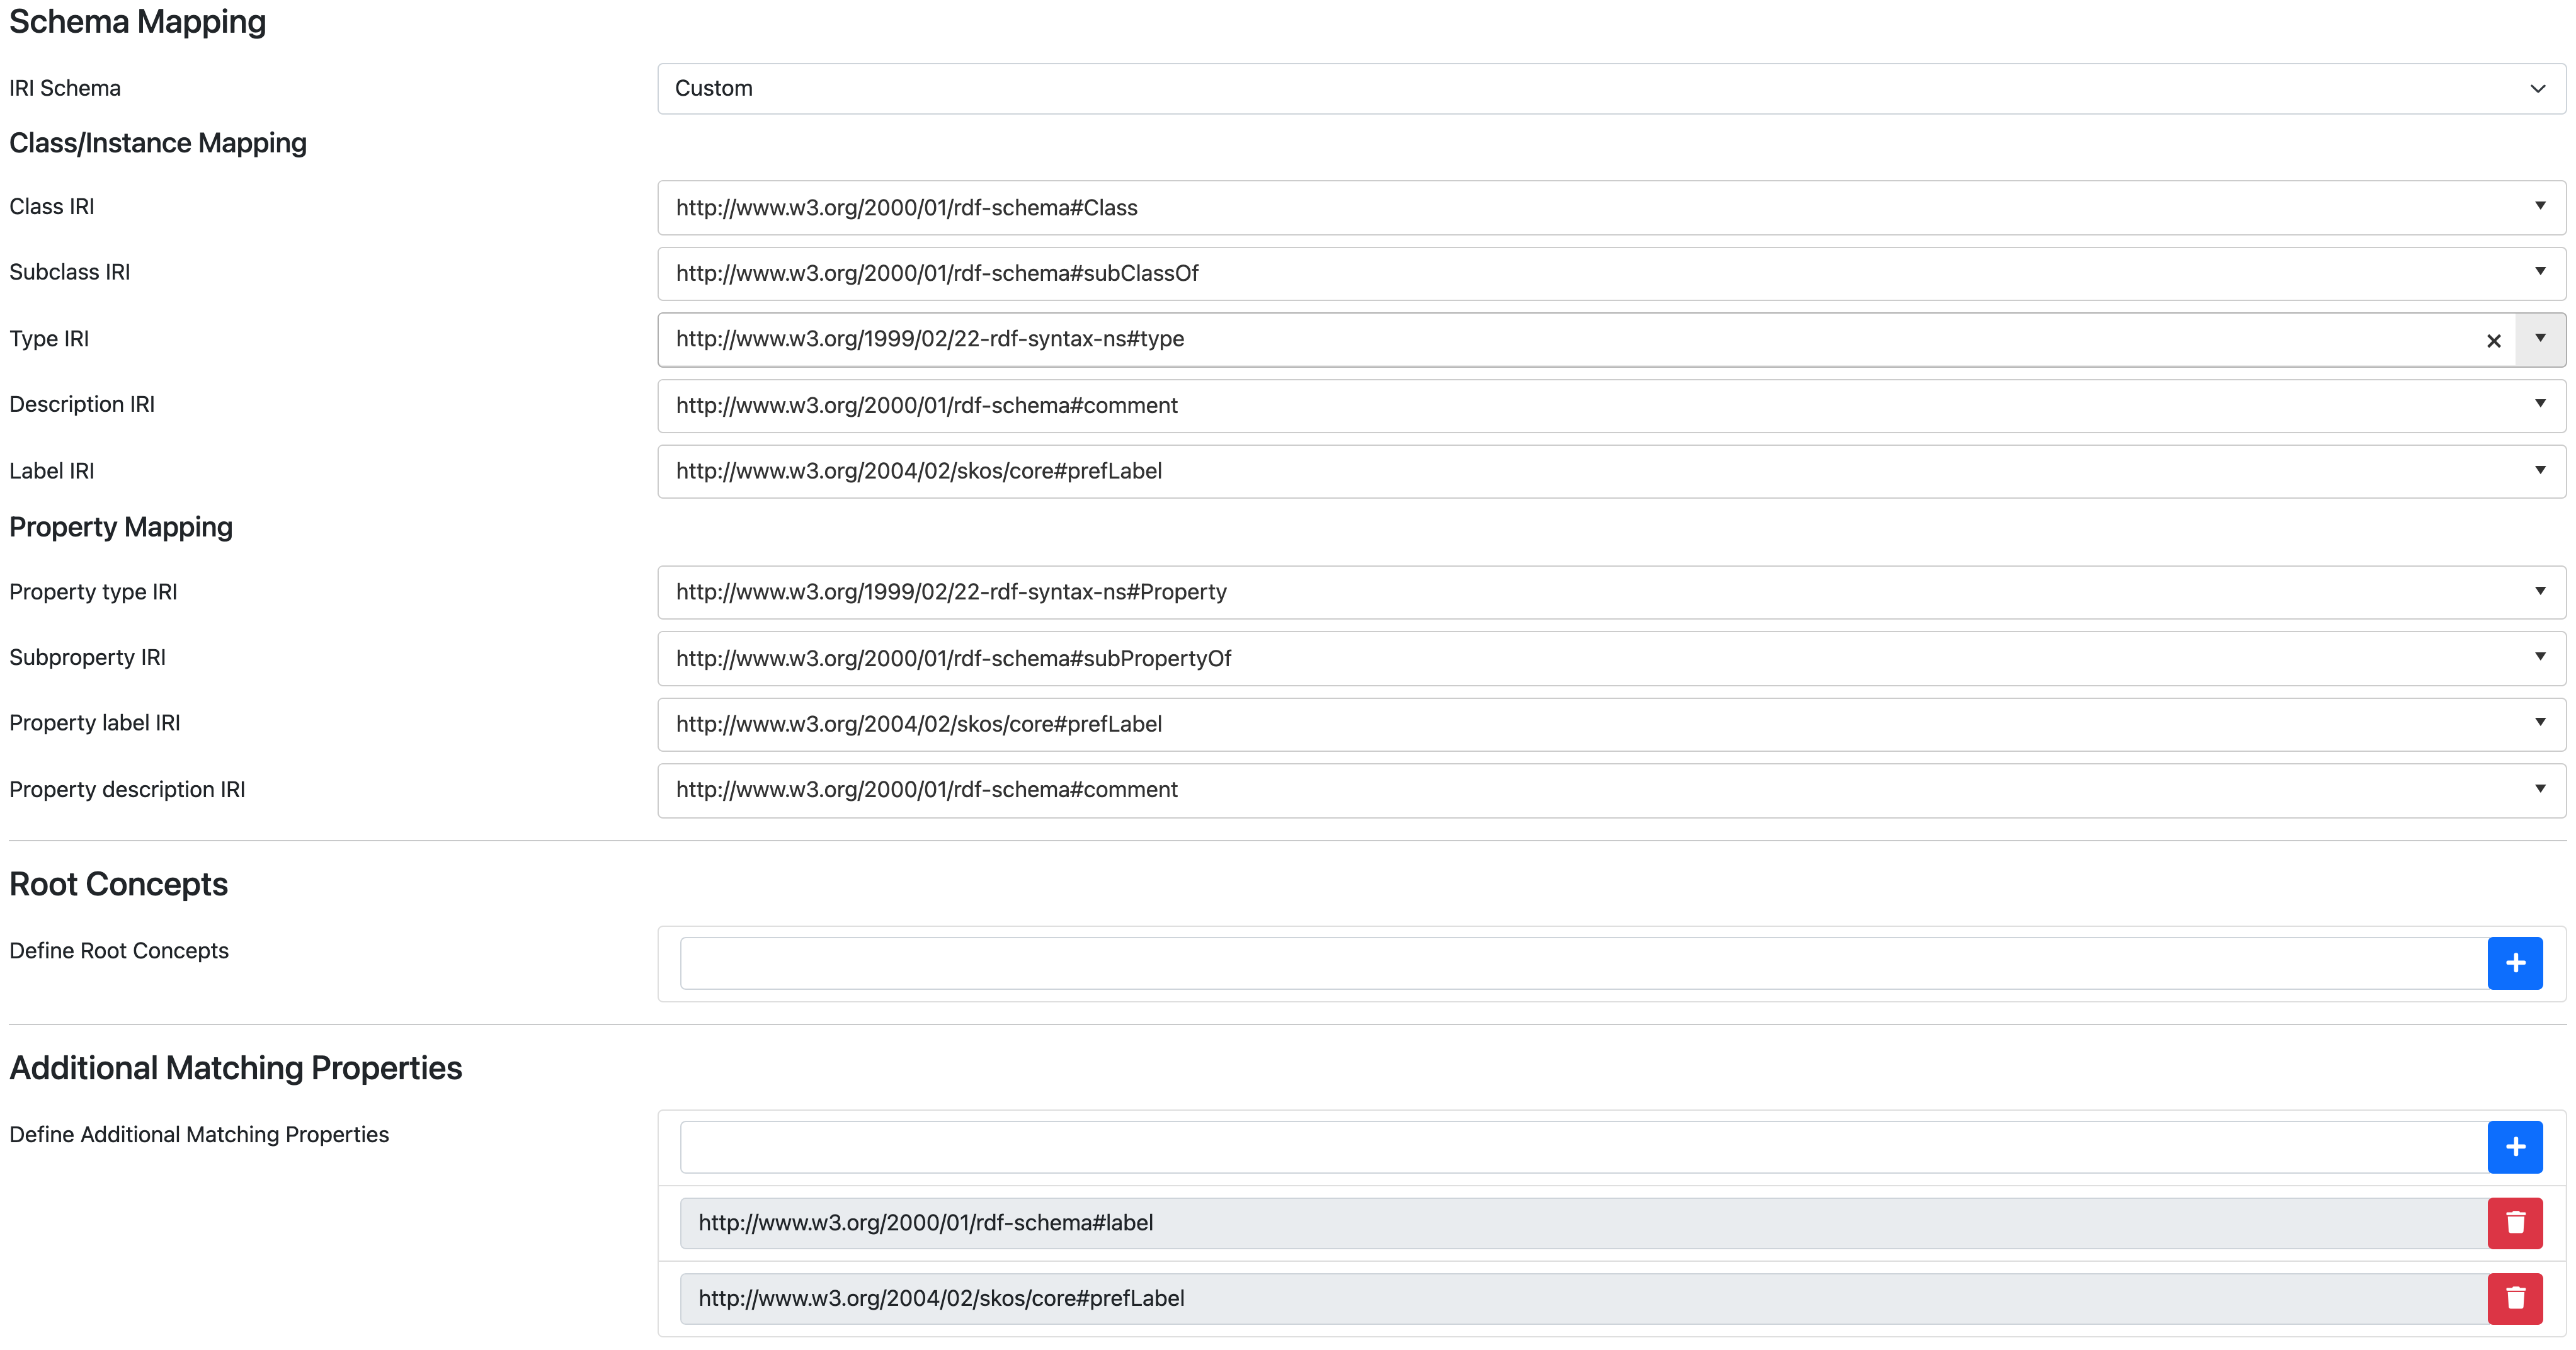The width and height of the screenshot is (2576, 1350).
Task: Click the Define Root Concepts input field
Action: 1500,962
